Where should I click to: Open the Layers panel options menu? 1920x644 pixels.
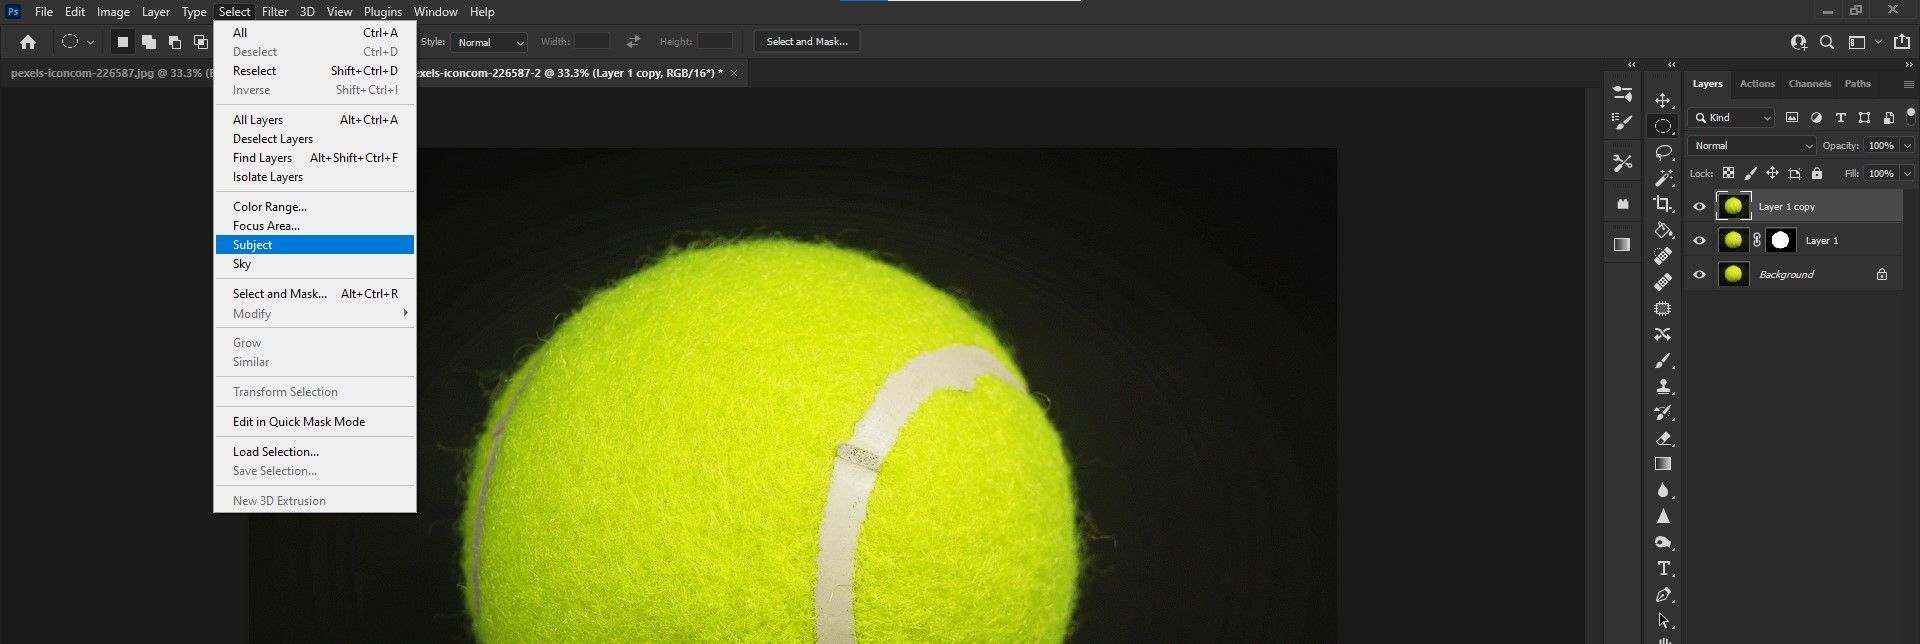1908,84
